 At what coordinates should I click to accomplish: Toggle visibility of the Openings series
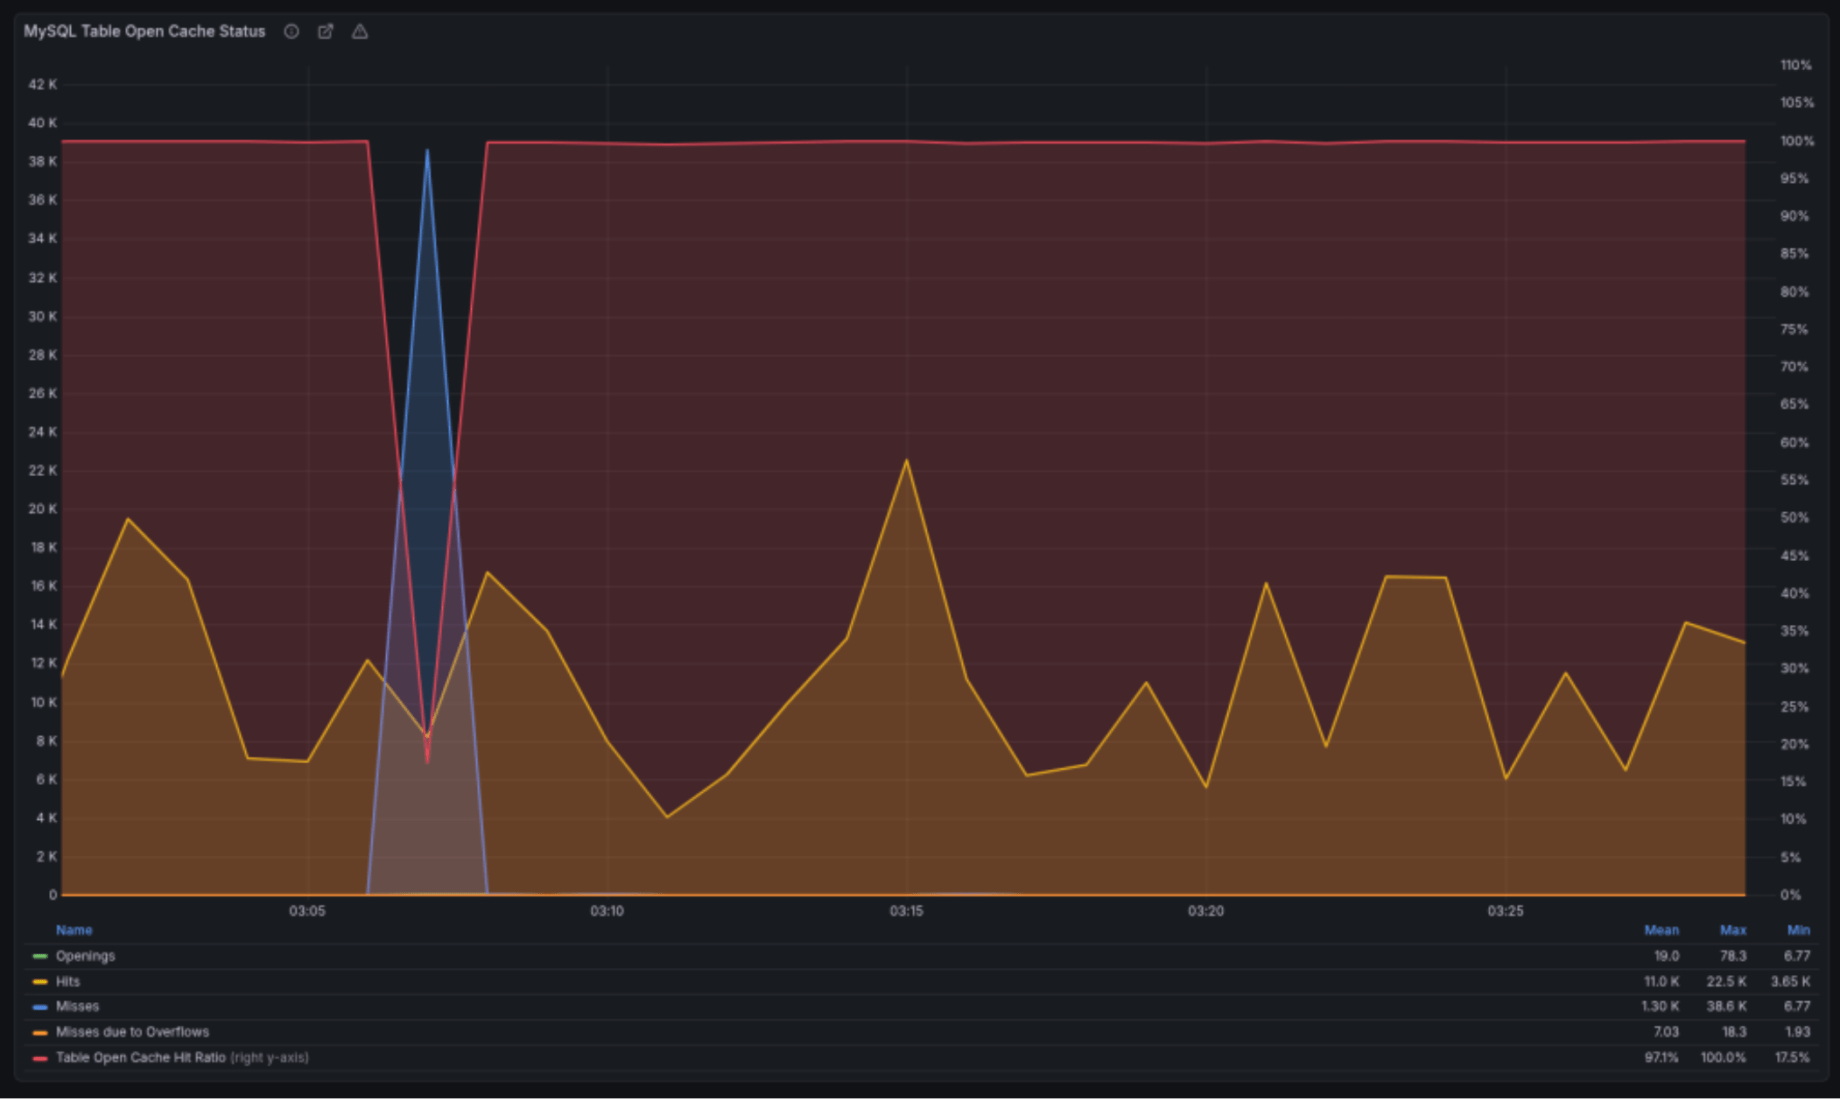click(x=87, y=956)
